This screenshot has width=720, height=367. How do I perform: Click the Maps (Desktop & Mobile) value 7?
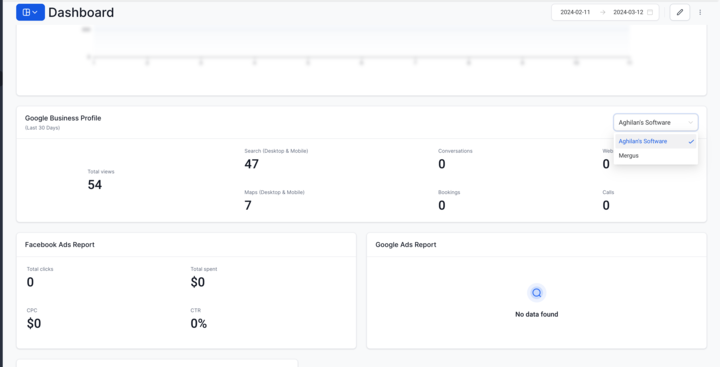[x=248, y=205]
